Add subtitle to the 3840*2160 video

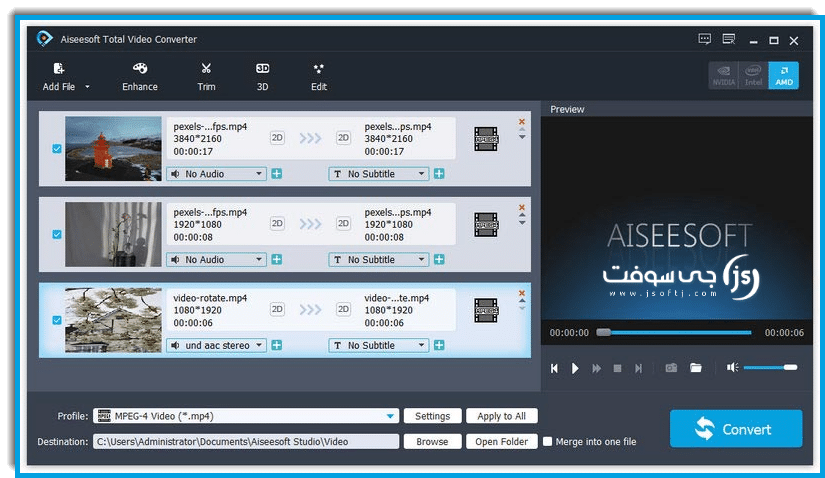click(x=439, y=174)
